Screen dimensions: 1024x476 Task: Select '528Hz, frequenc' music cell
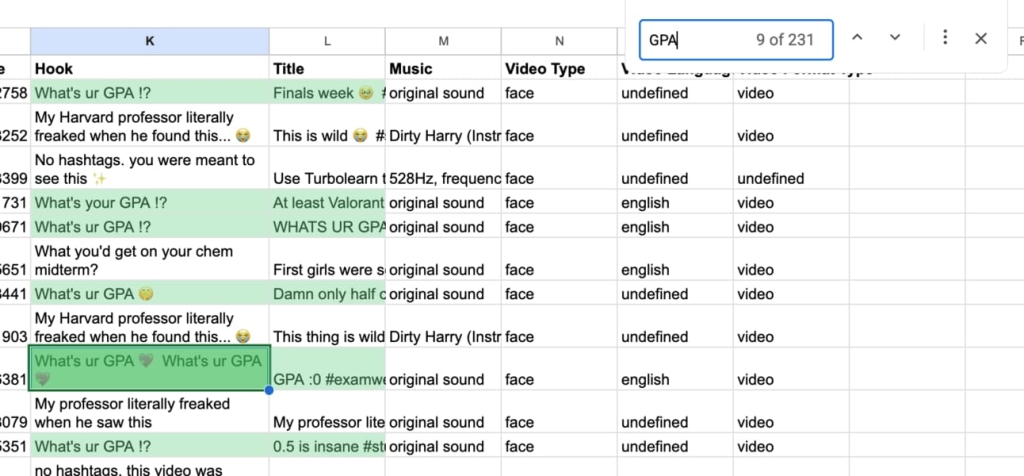(x=443, y=179)
